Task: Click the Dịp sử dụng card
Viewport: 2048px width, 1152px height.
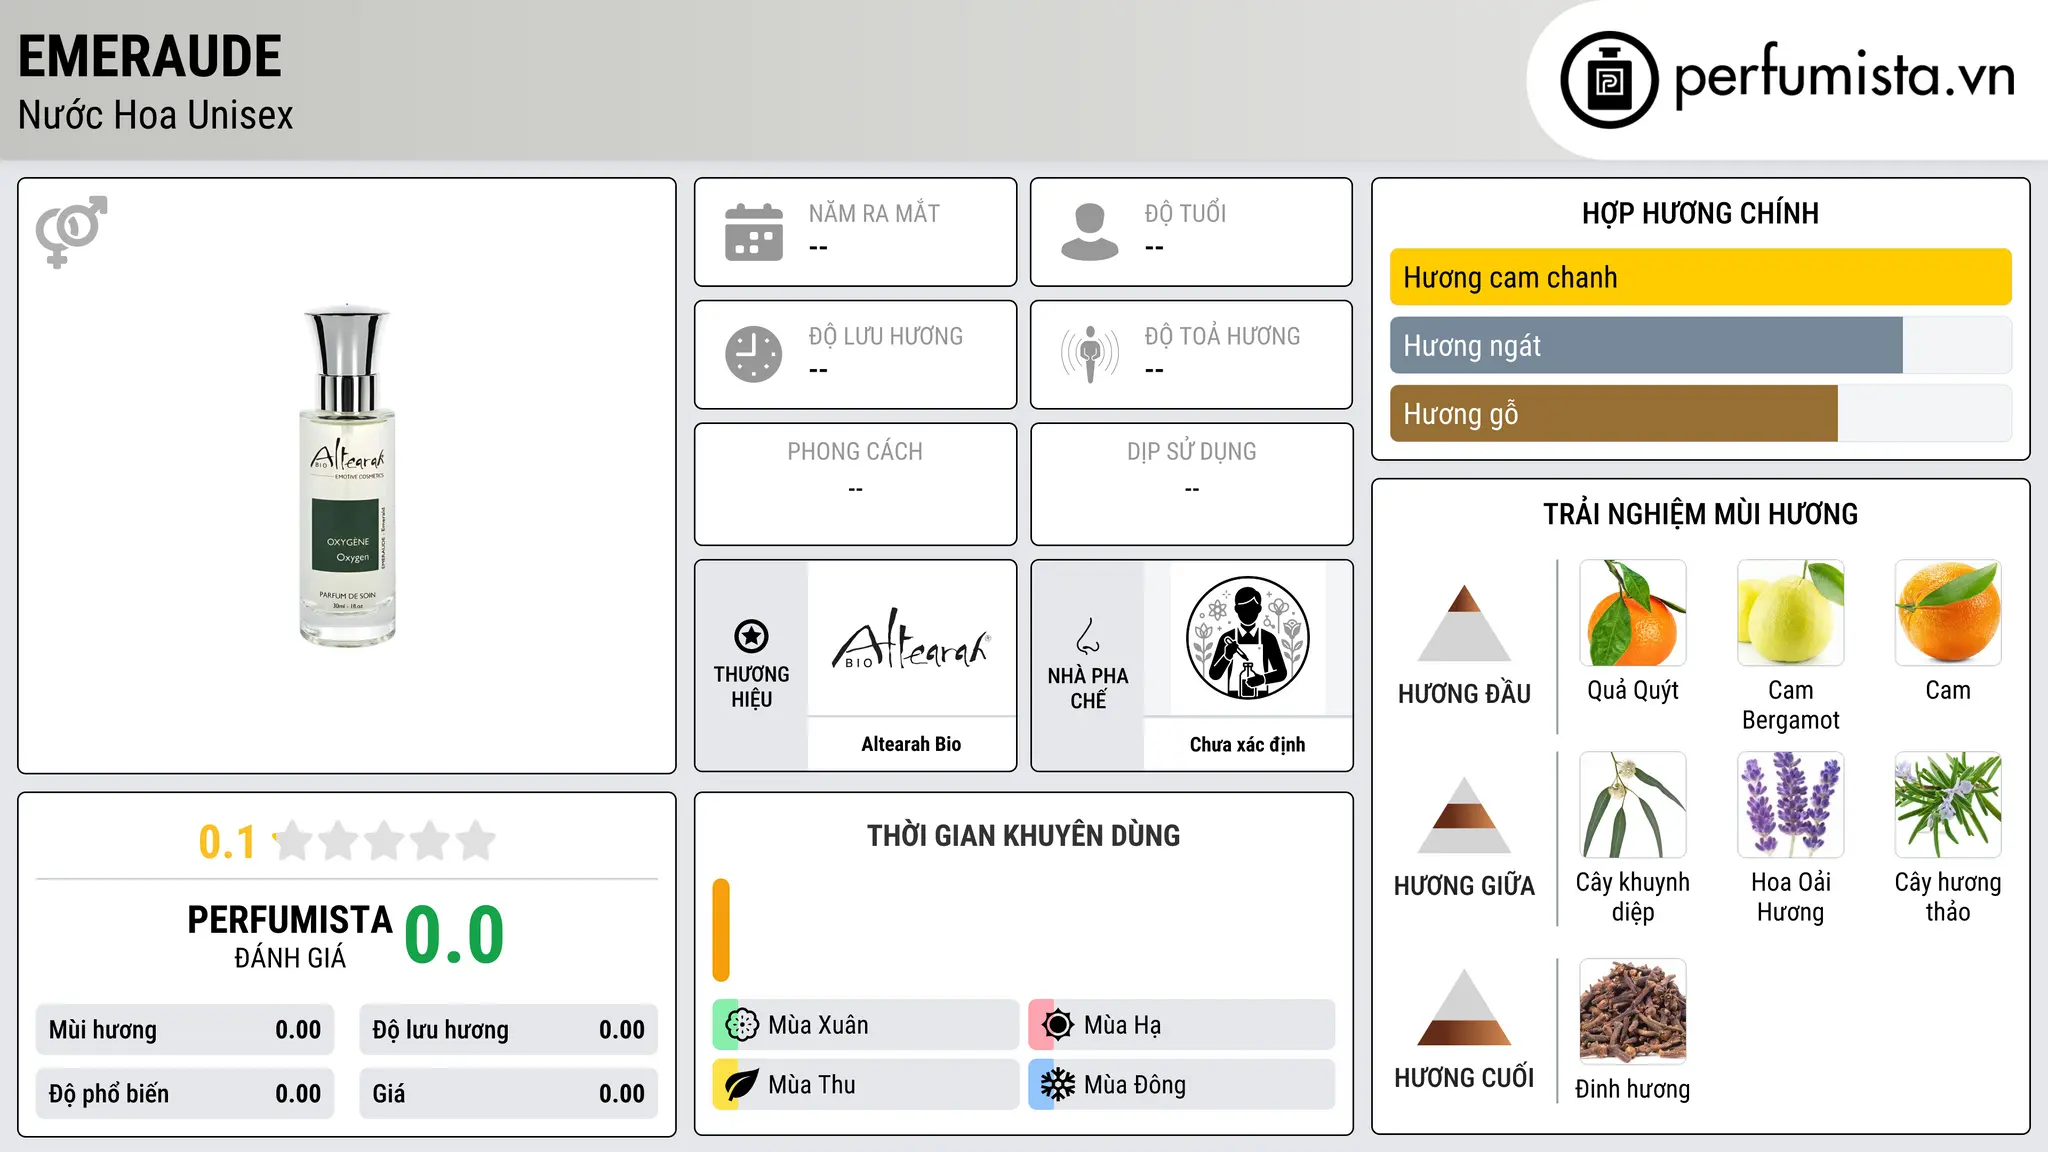Action: (1191, 484)
